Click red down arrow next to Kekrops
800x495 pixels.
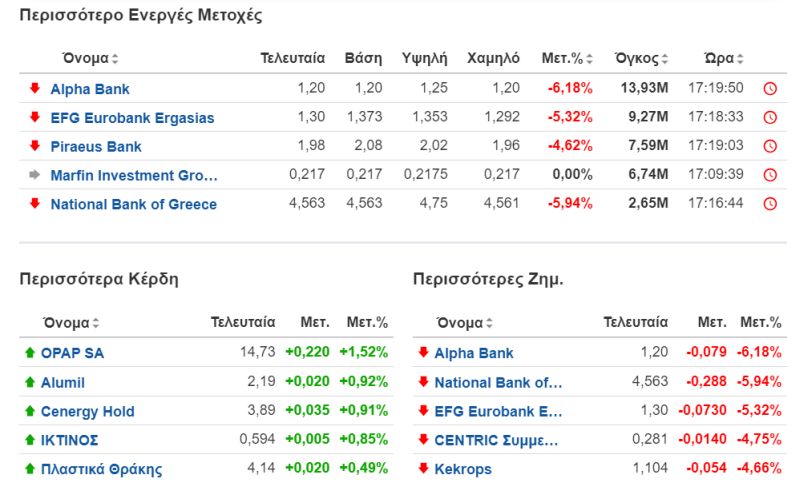click(x=423, y=468)
